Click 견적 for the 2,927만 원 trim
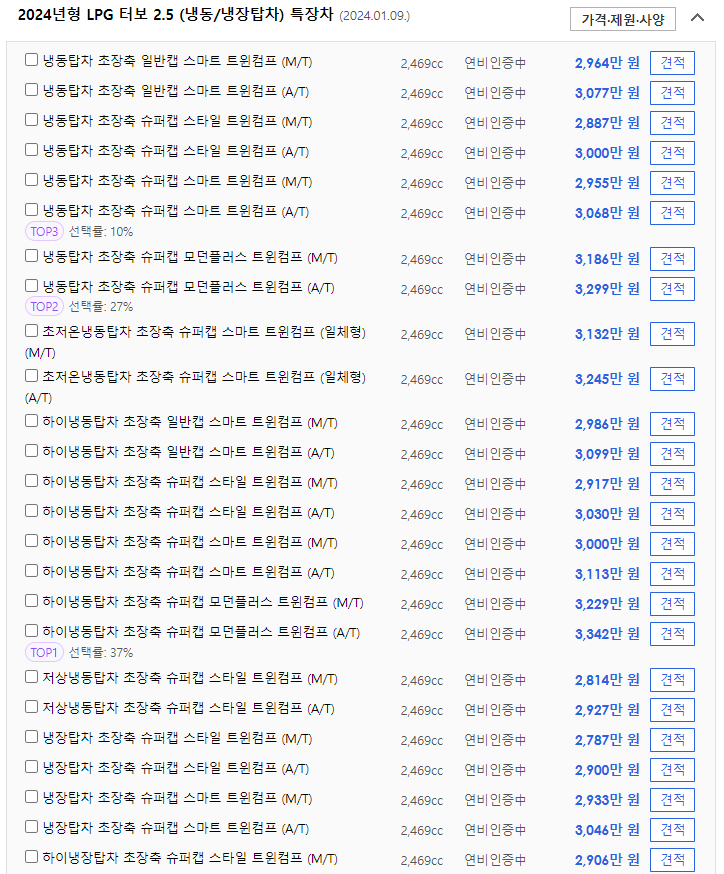The image size is (724, 874). click(672, 710)
